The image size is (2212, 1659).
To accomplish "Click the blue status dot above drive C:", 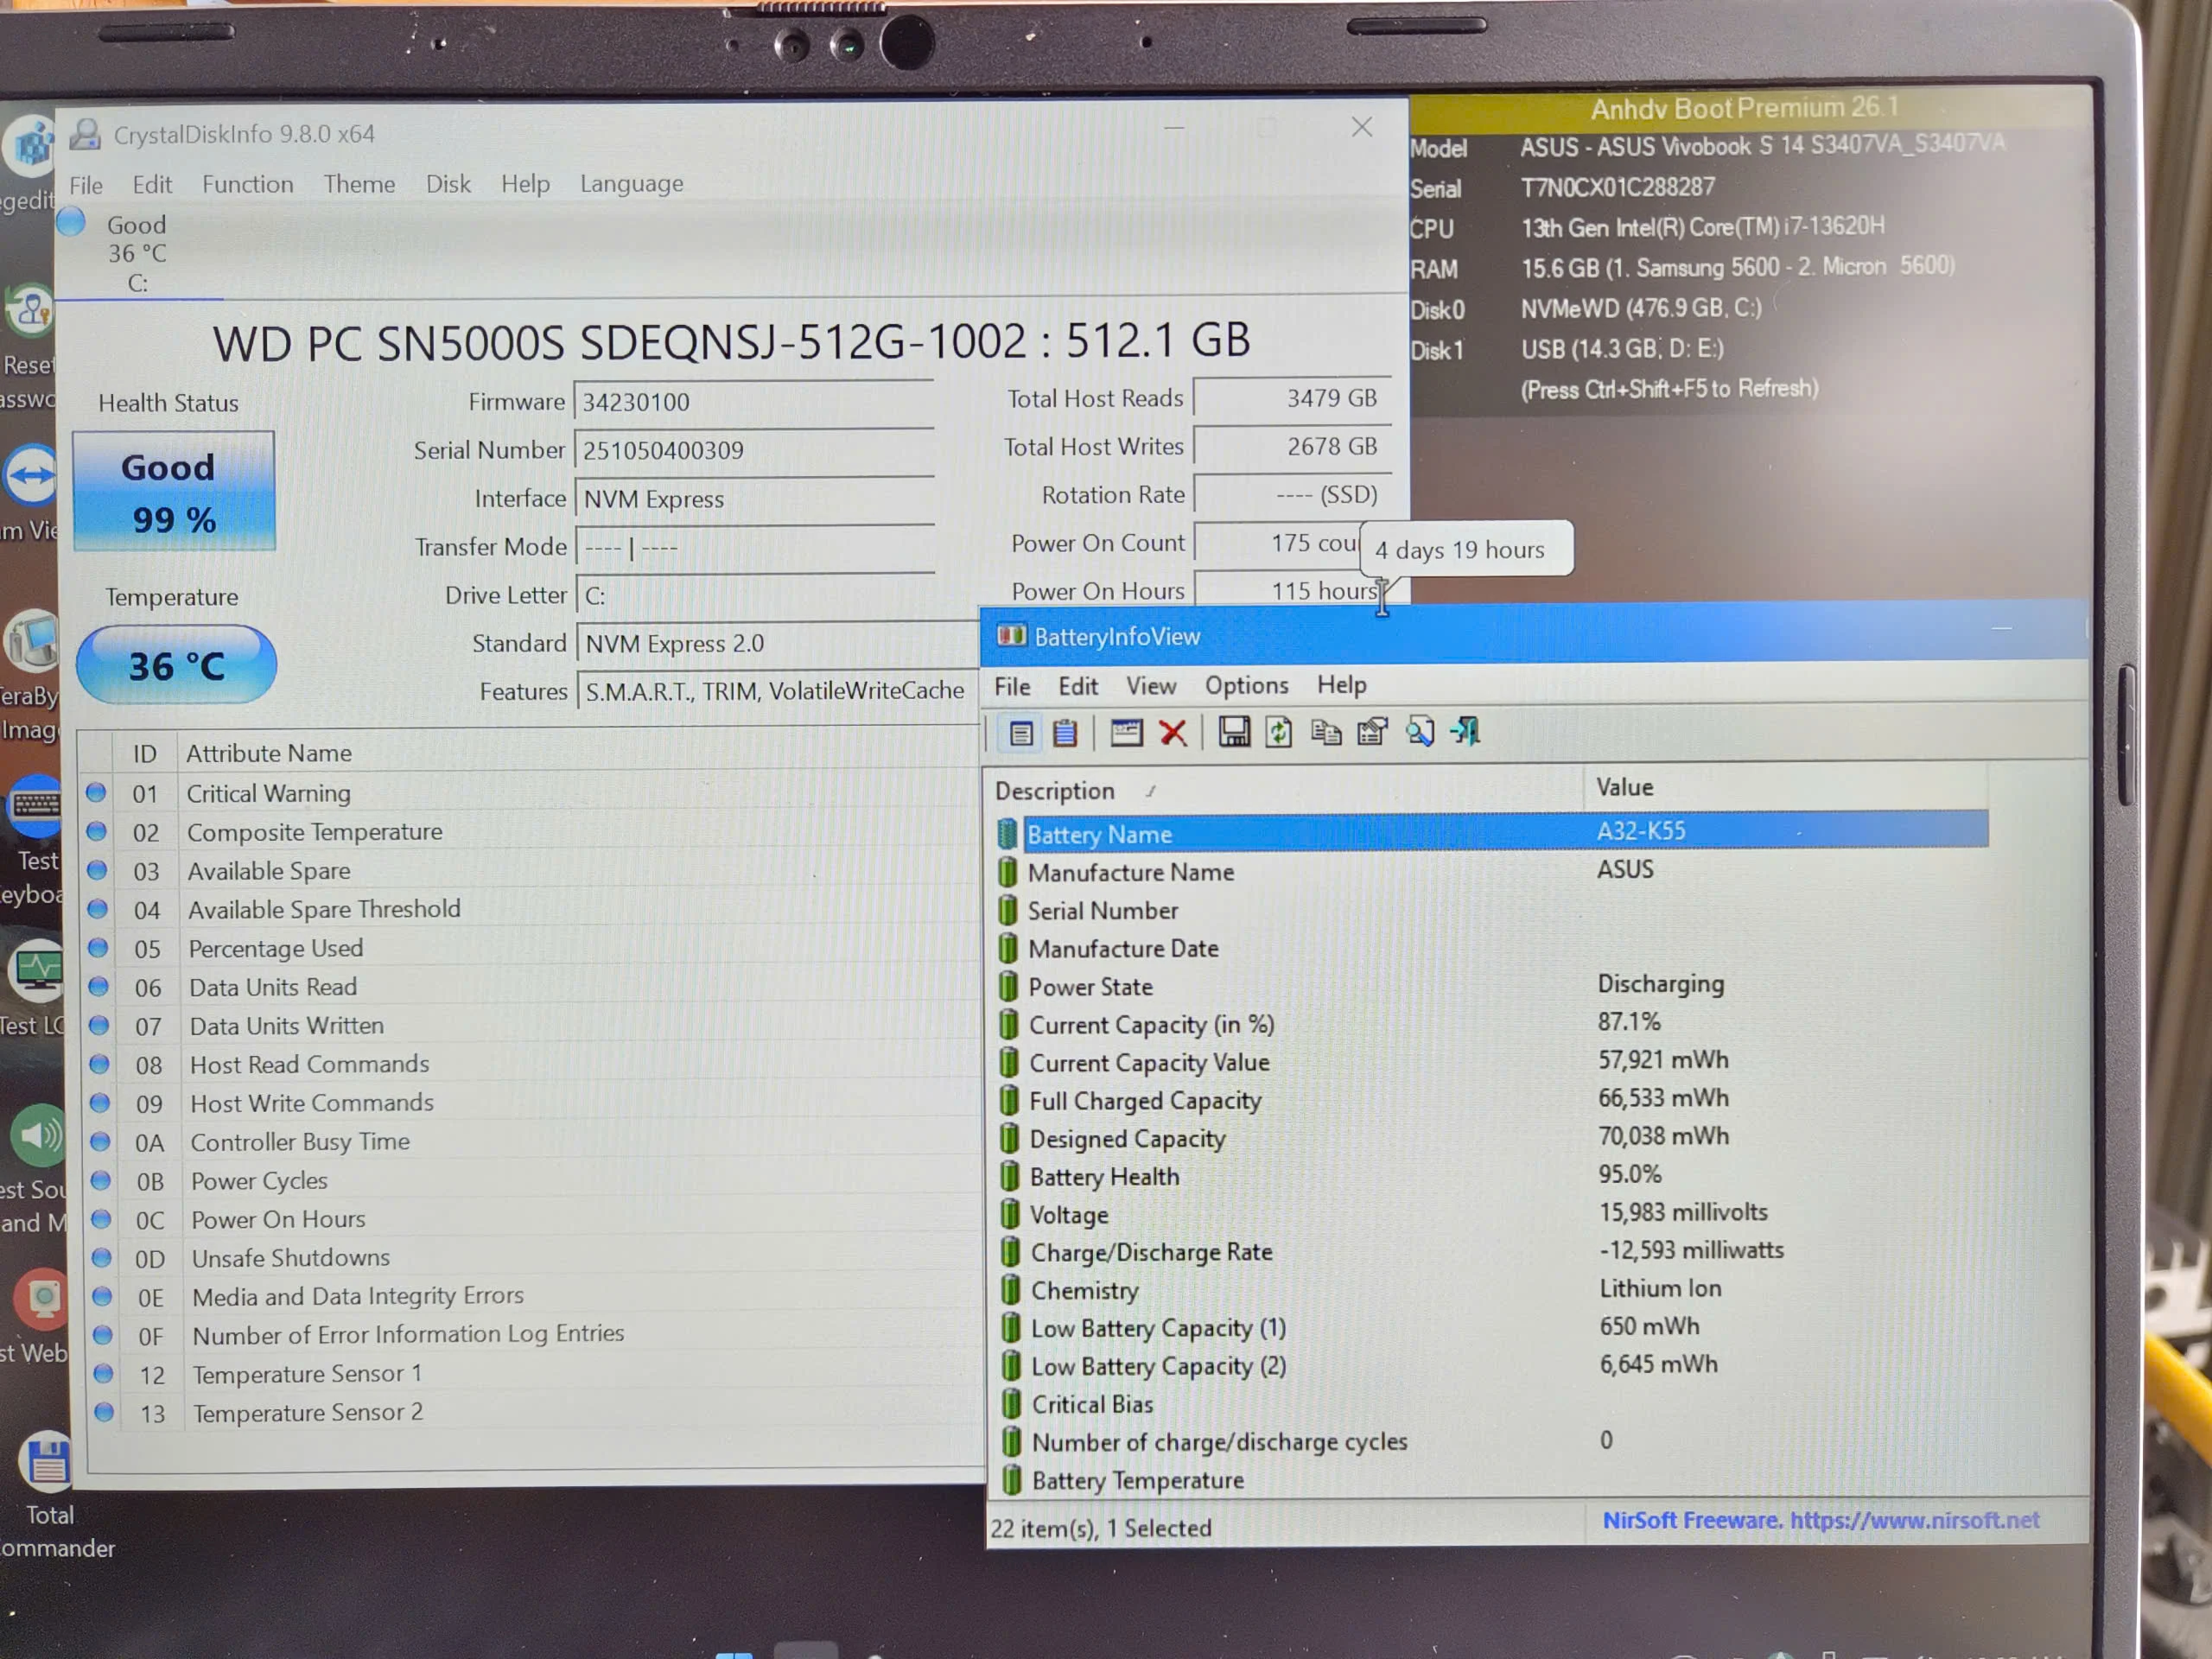I will click(71, 221).
